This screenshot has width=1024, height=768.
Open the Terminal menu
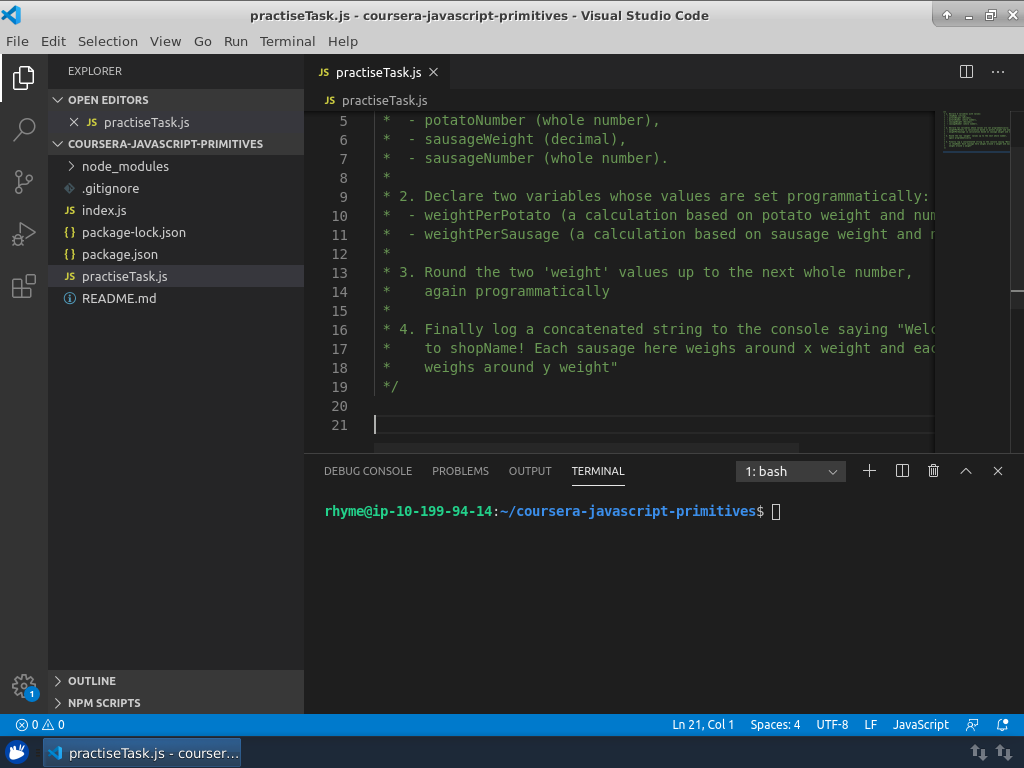287,41
